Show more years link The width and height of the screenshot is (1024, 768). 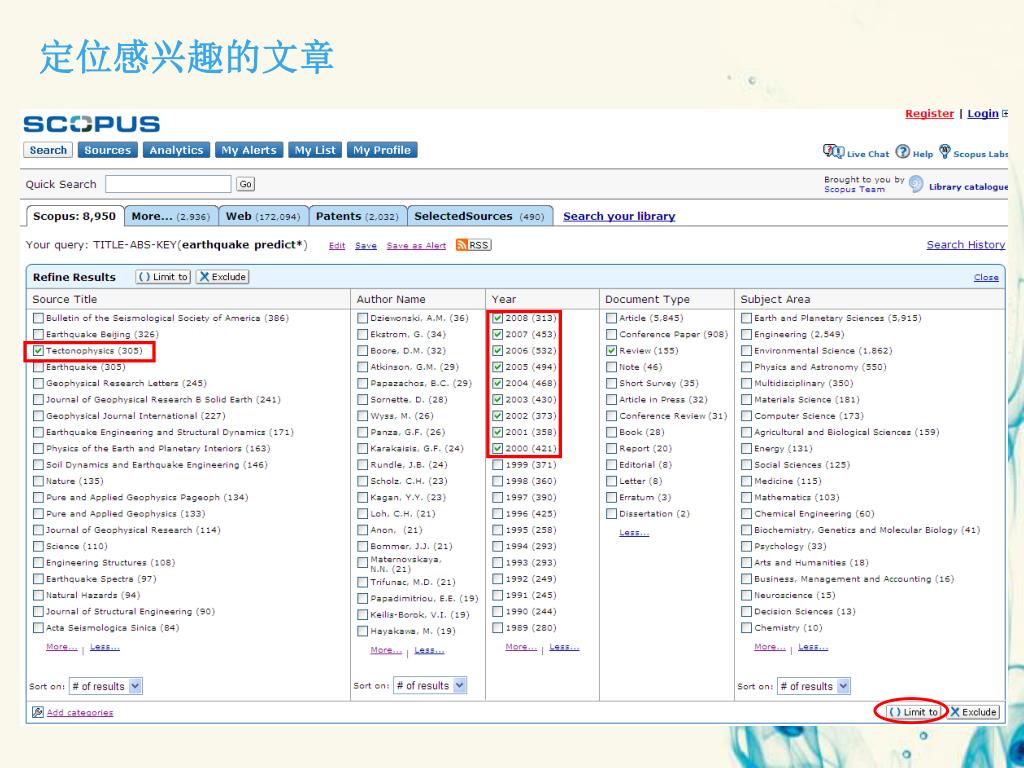click(520, 647)
